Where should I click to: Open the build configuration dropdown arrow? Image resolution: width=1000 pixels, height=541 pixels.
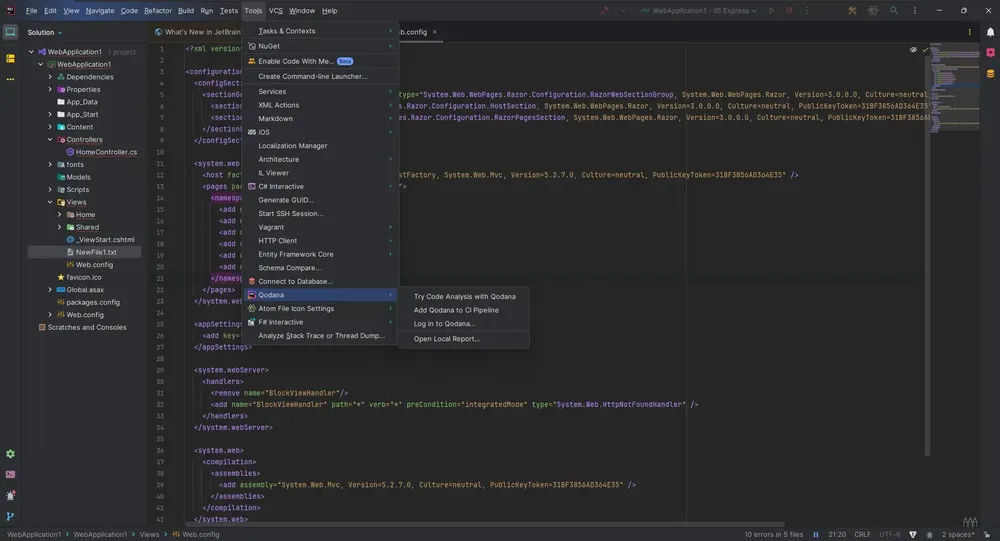tap(623, 10)
